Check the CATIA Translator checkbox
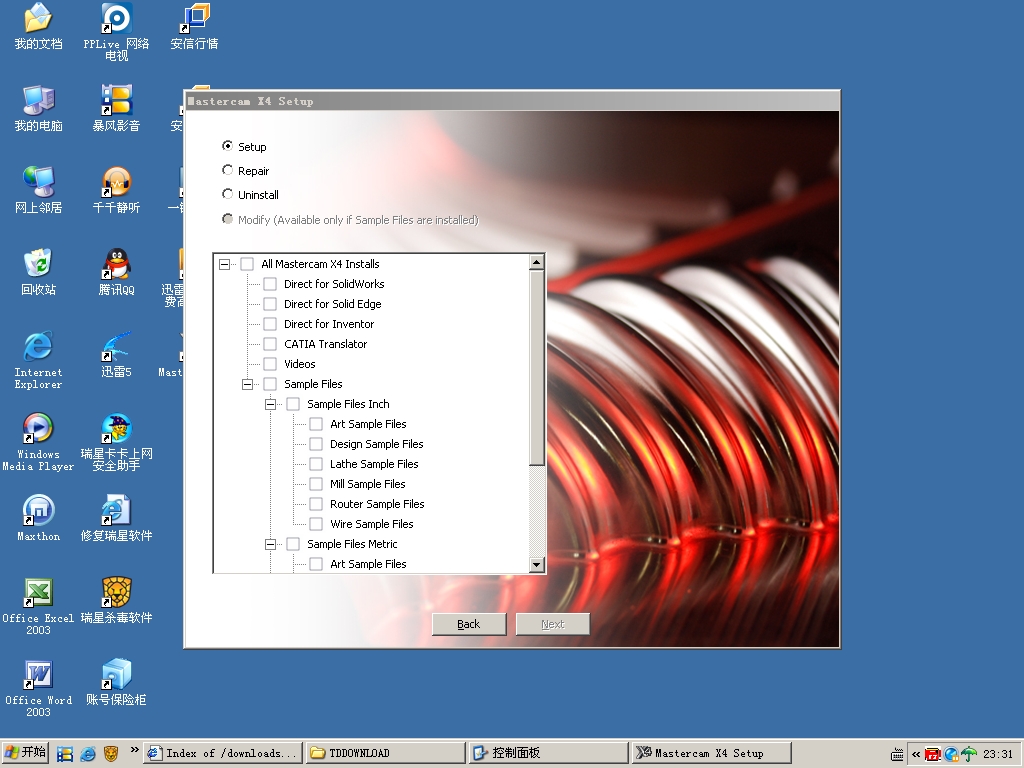Screen dimensions: 1024x768 [x=270, y=344]
